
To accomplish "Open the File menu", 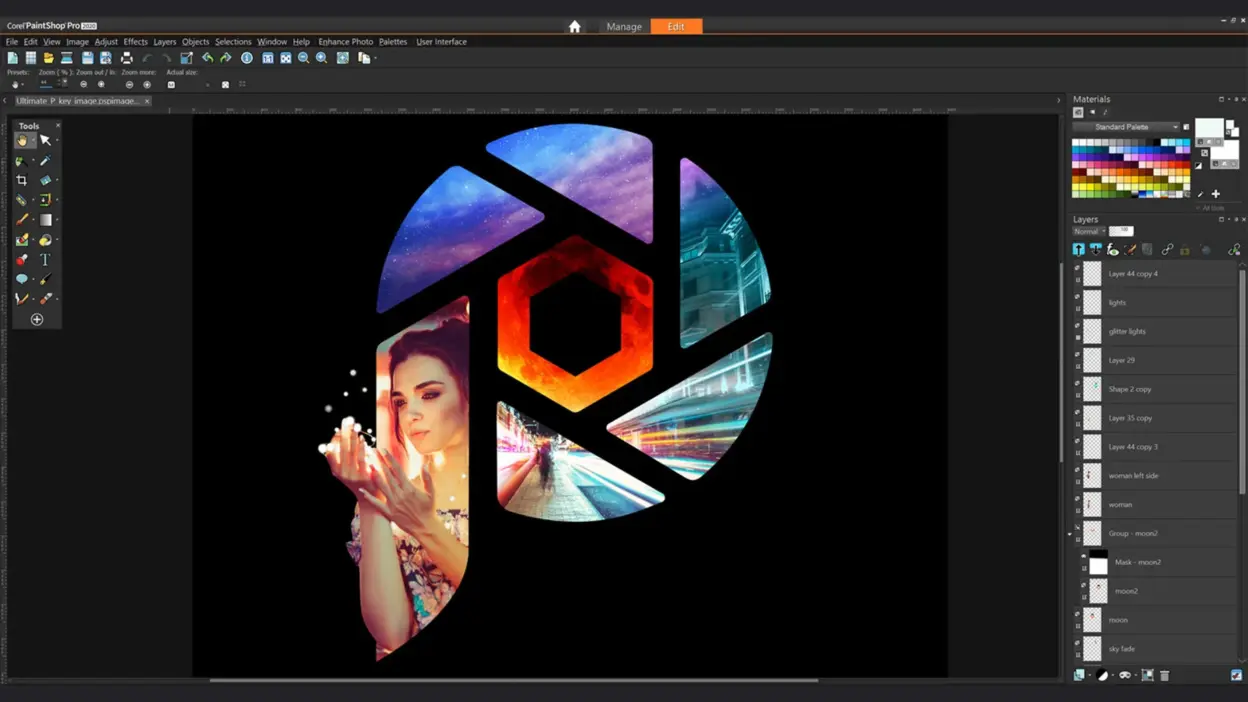I will point(12,42).
